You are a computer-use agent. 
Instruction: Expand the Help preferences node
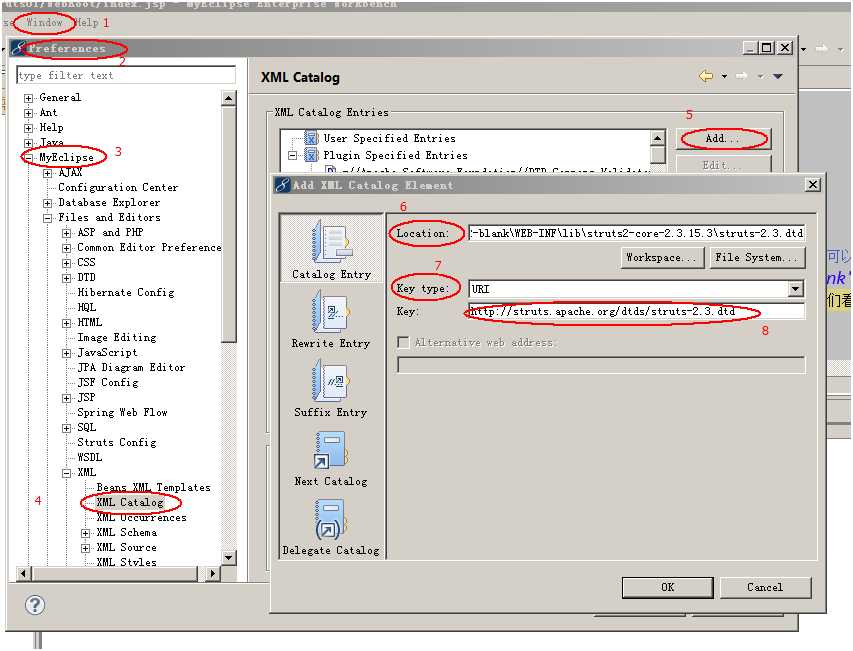(28, 128)
